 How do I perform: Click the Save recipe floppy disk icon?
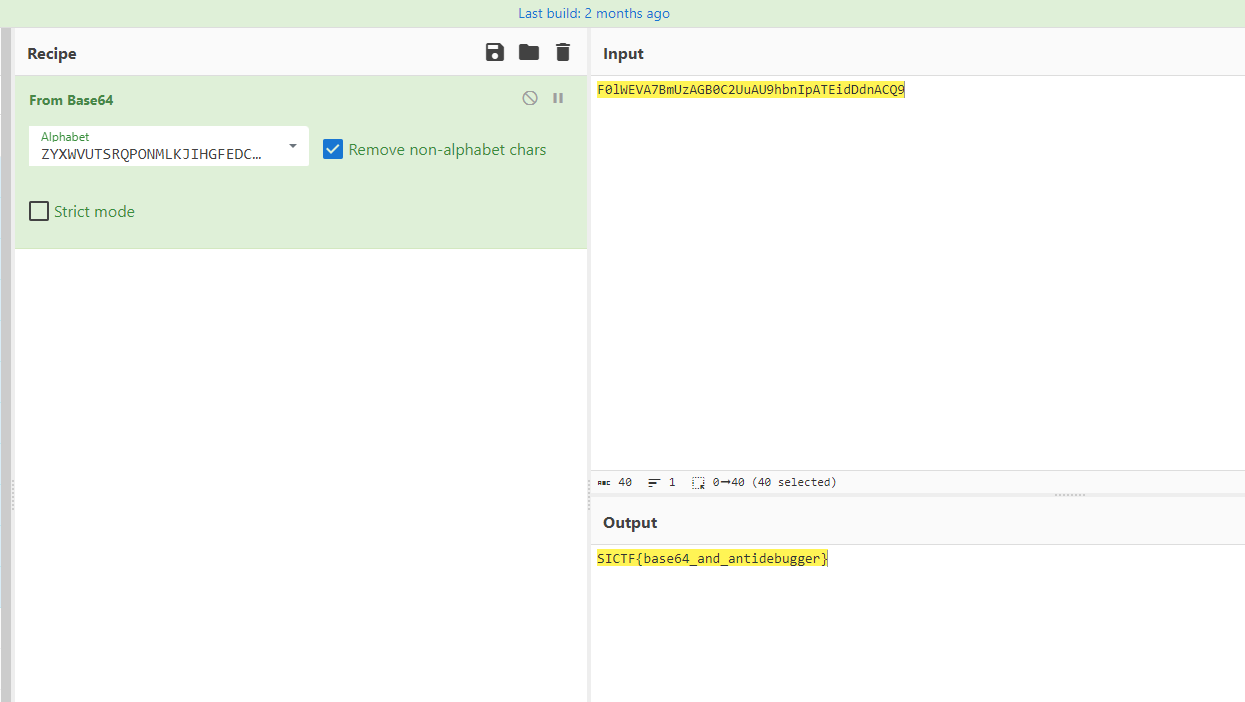click(495, 53)
